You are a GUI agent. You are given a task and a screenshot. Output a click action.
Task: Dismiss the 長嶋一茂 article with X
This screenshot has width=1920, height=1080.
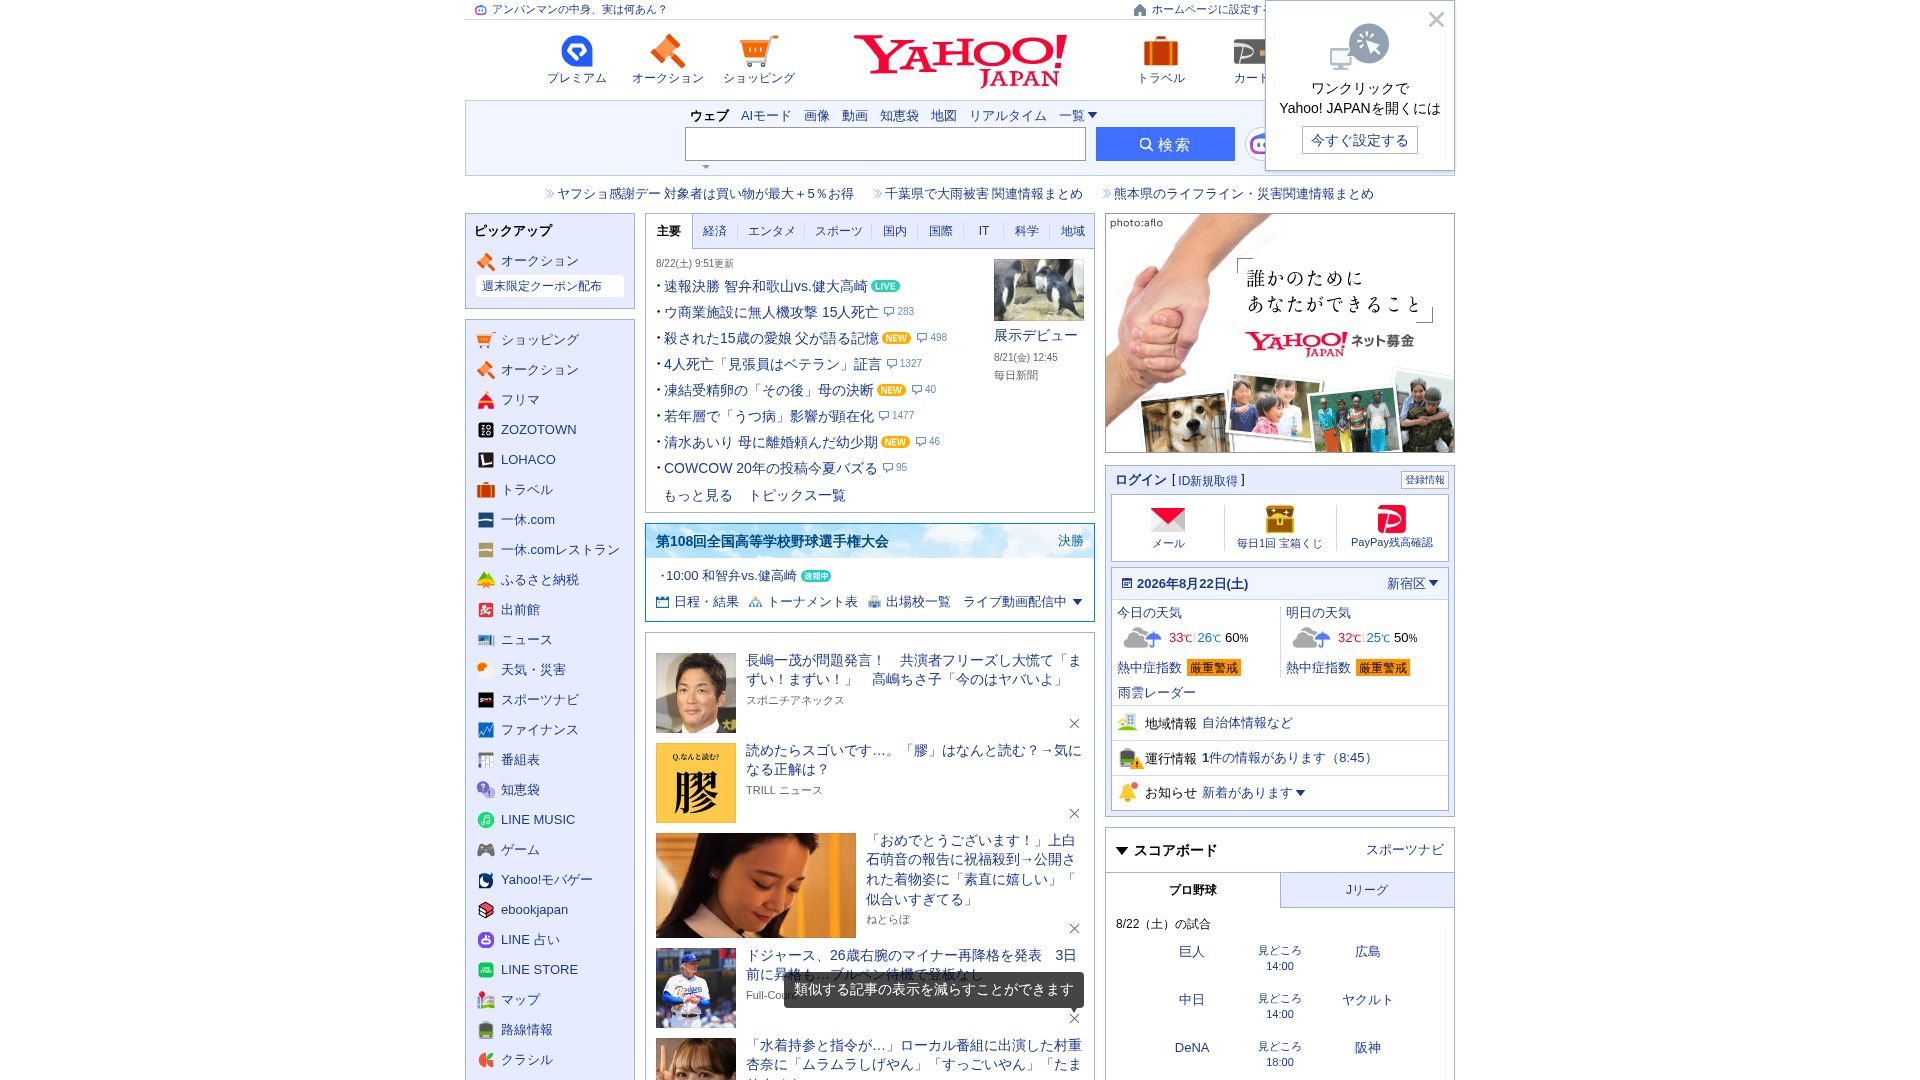pyautogui.click(x=1074, y=723)
